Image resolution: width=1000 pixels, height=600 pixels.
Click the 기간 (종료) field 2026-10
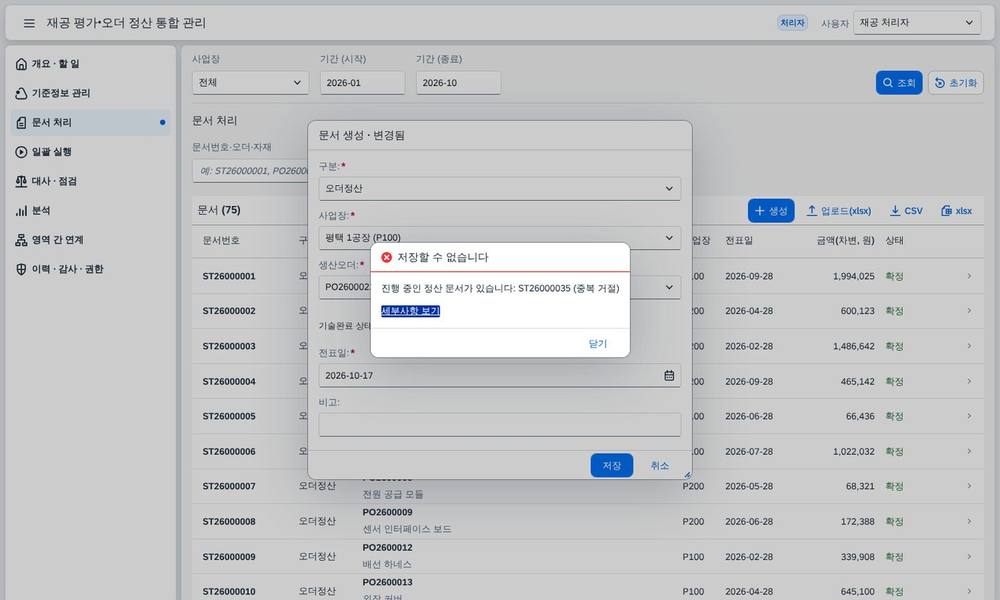click(x=458, y=83)
